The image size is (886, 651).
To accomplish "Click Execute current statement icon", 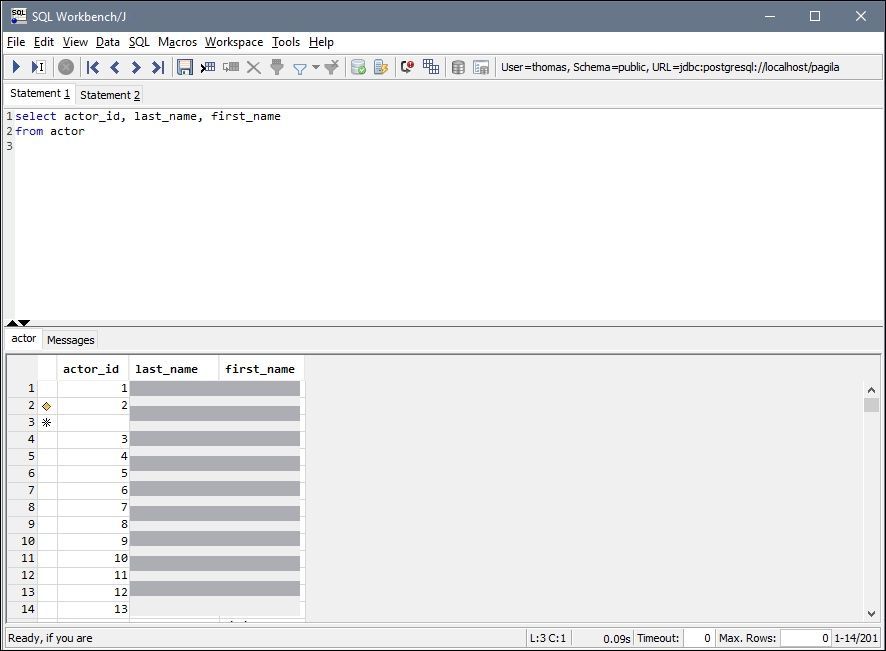I will 38,67.
